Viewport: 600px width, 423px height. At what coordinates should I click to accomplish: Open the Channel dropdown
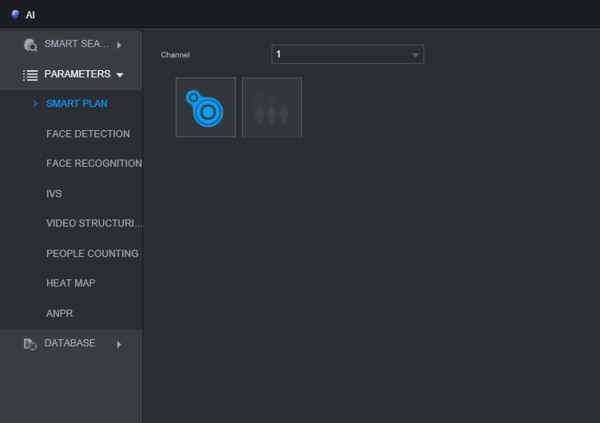(347, 54)
